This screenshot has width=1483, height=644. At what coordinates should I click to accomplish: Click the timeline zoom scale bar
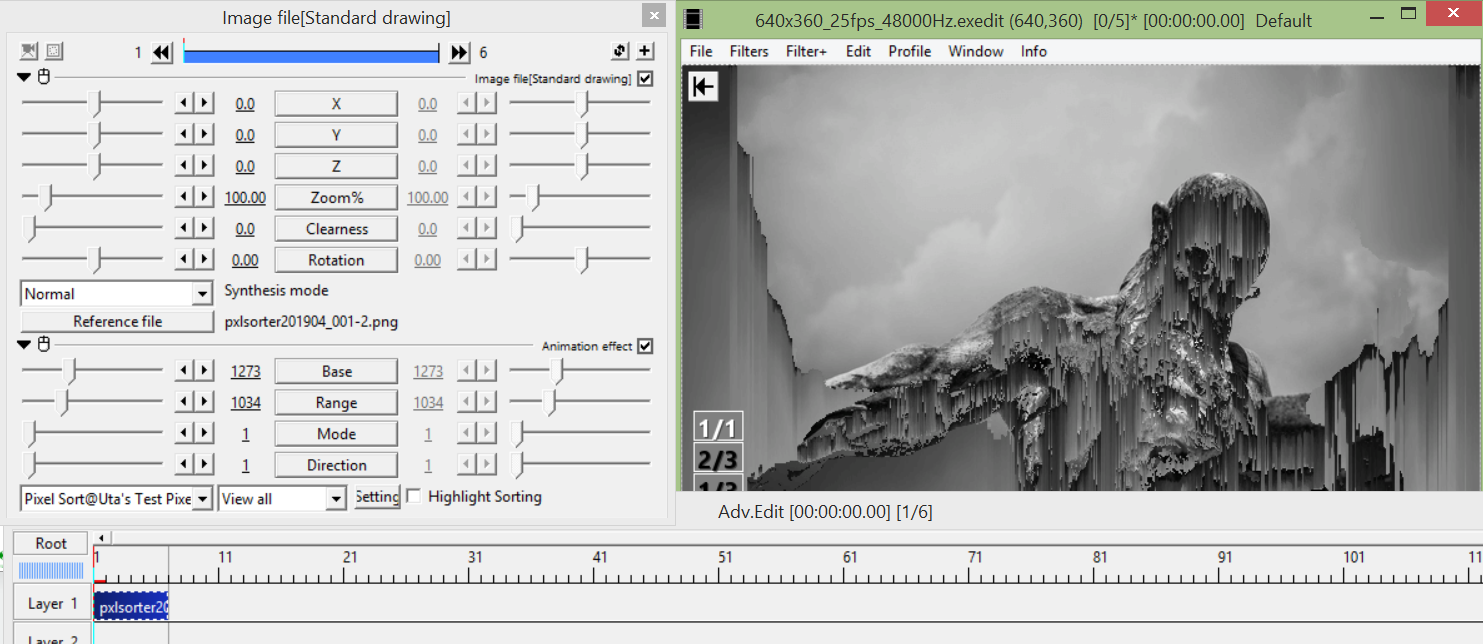coord(51,570)
